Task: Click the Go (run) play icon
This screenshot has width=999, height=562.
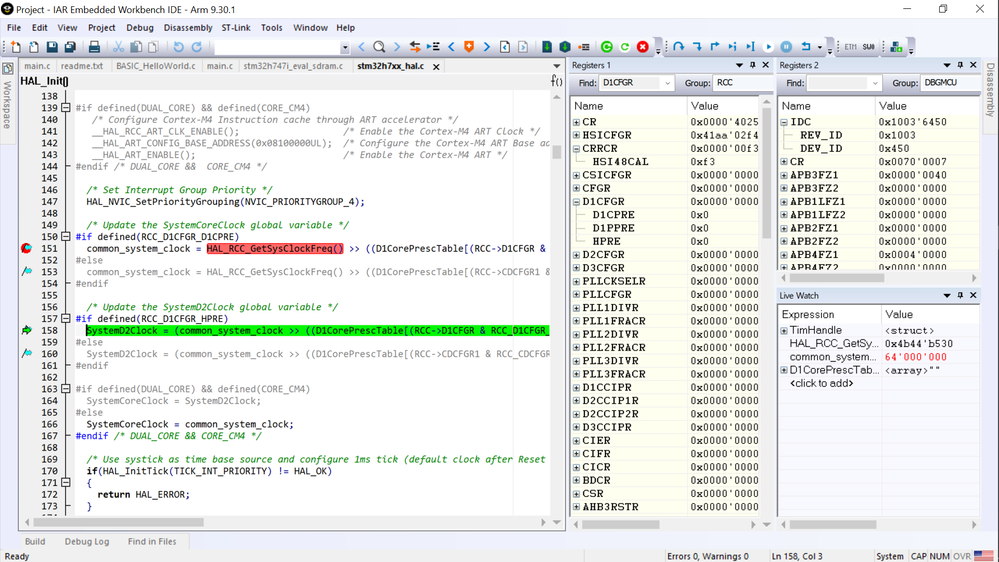Action: 768,47
